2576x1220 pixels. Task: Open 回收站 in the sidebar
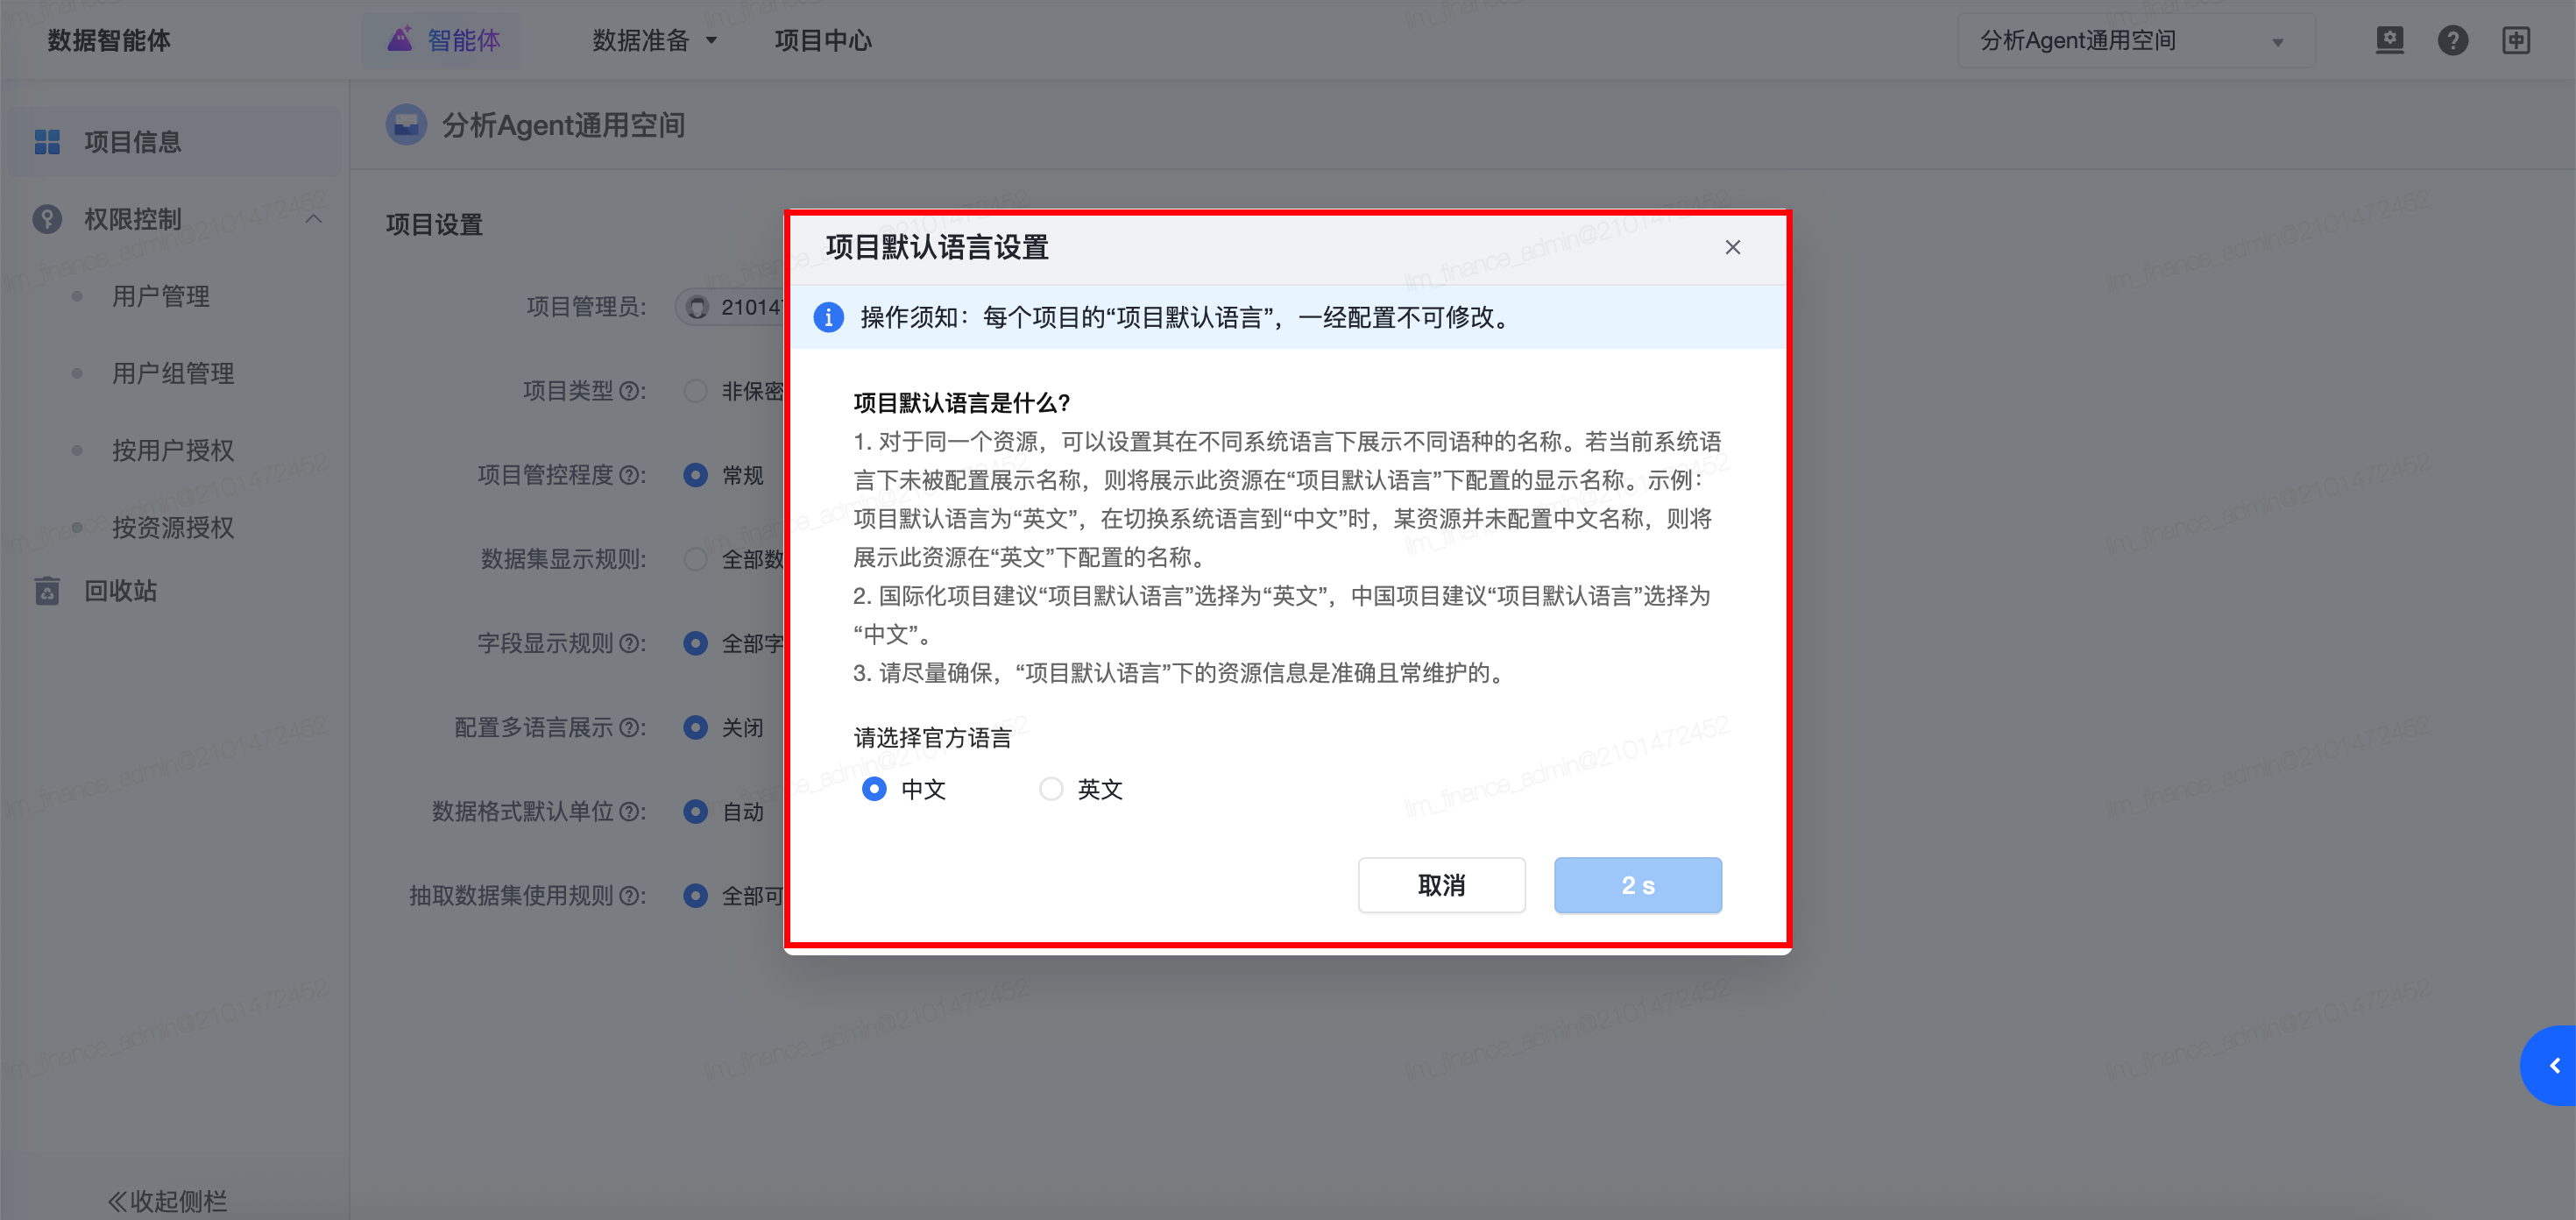120,591
